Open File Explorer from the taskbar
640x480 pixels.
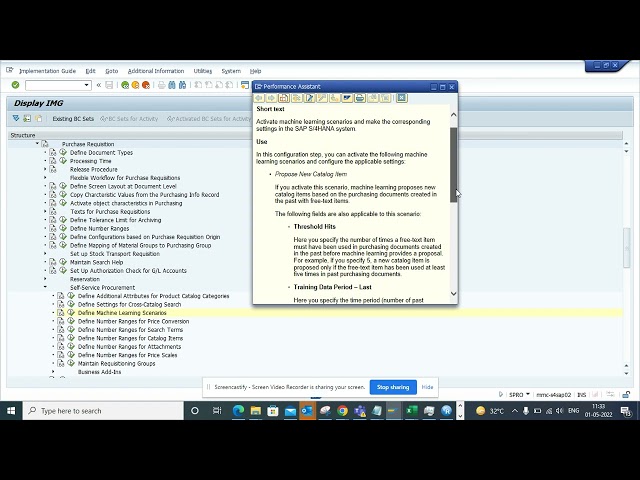256,411
